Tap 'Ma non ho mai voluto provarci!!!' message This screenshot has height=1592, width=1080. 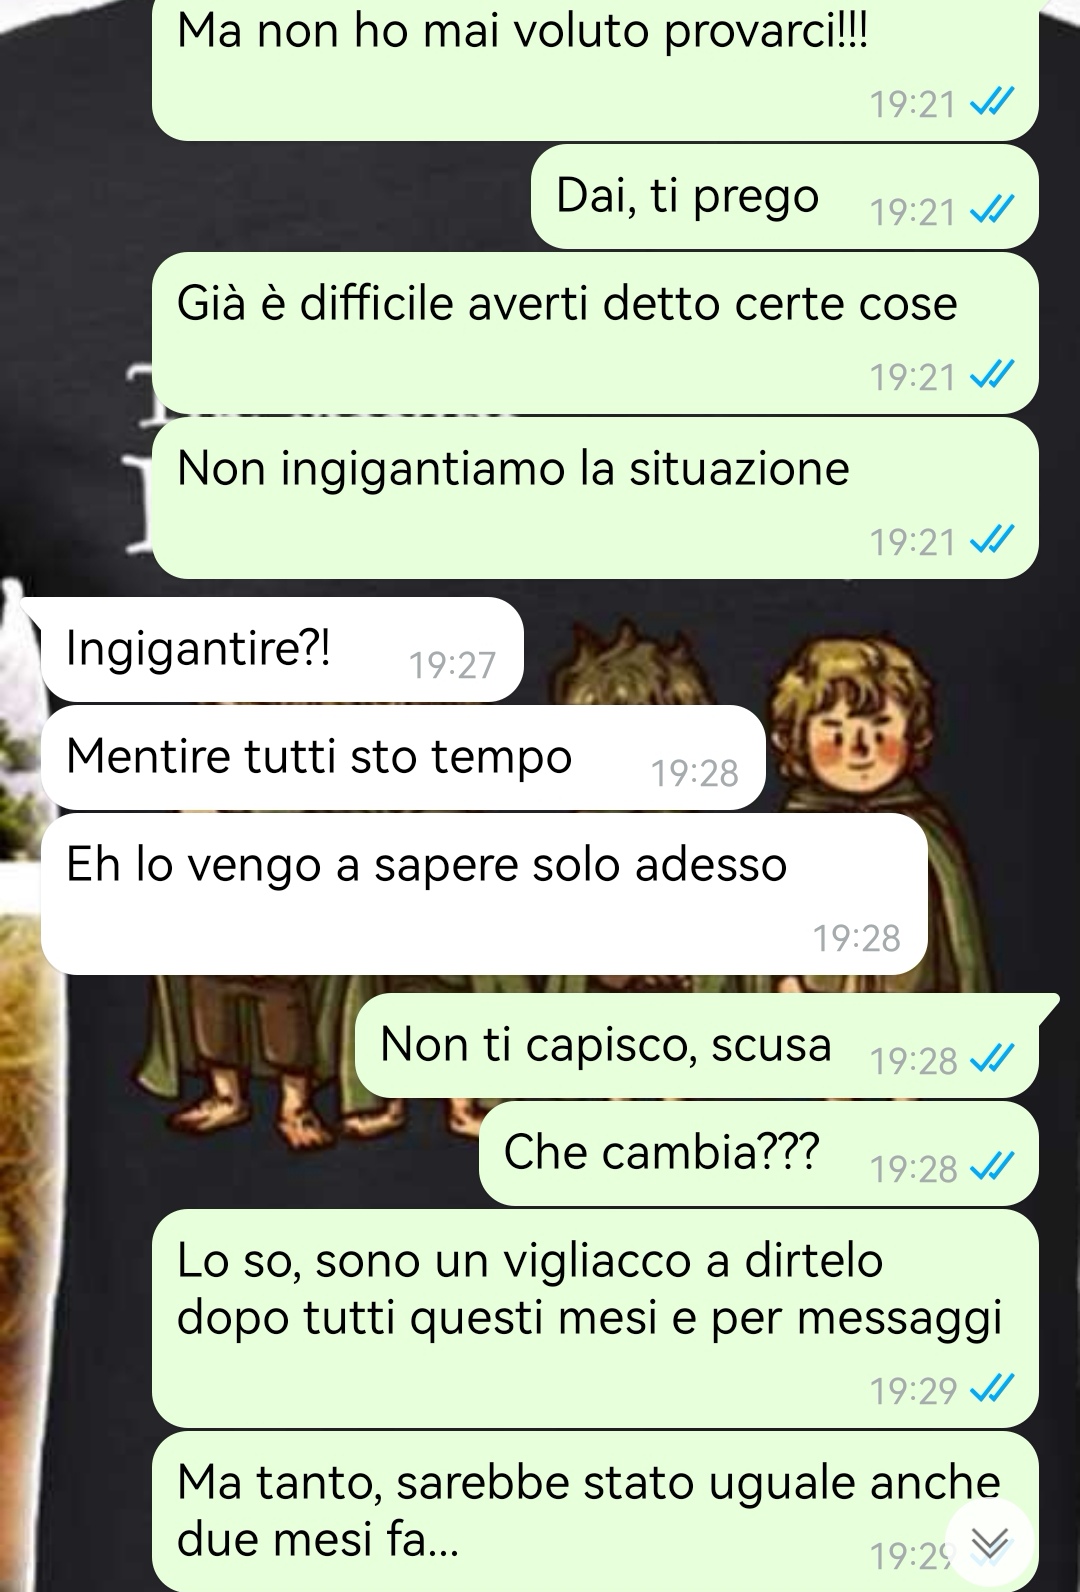point(595,68)
